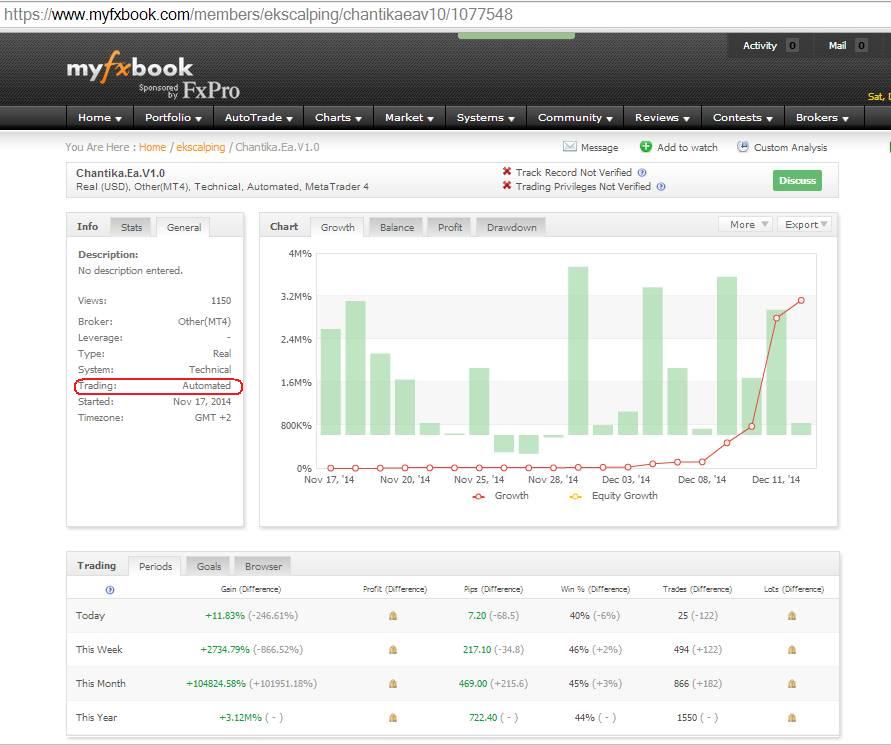This screenshot has width=891, height=745.
Task: Click the green Discuss button
Action: point(797,181)
